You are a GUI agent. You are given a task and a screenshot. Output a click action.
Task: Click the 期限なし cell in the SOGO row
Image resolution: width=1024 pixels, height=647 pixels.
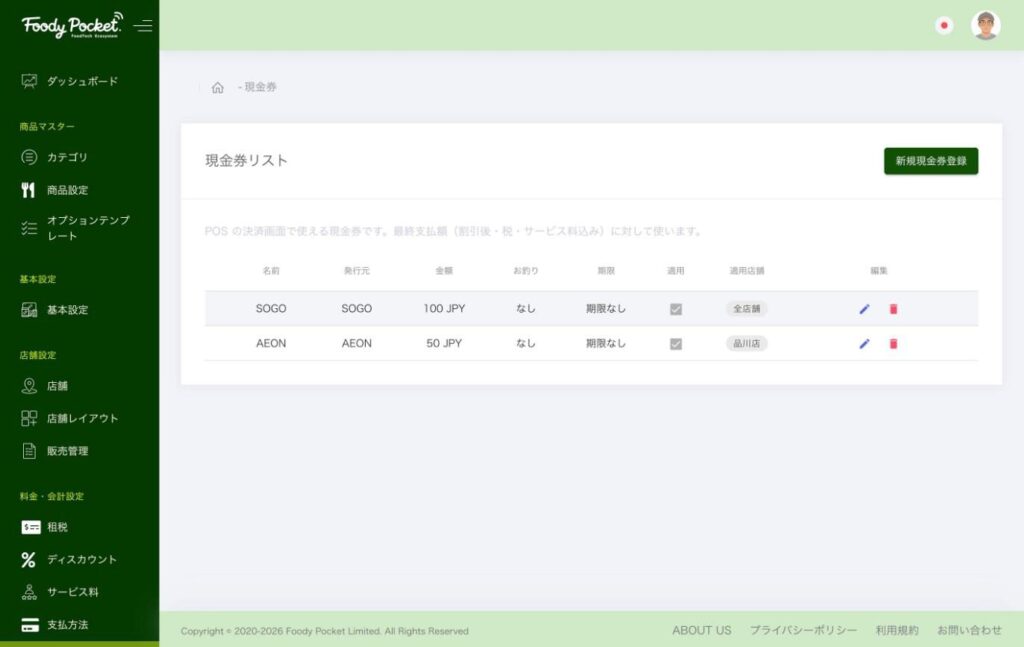tap(606, 308)
